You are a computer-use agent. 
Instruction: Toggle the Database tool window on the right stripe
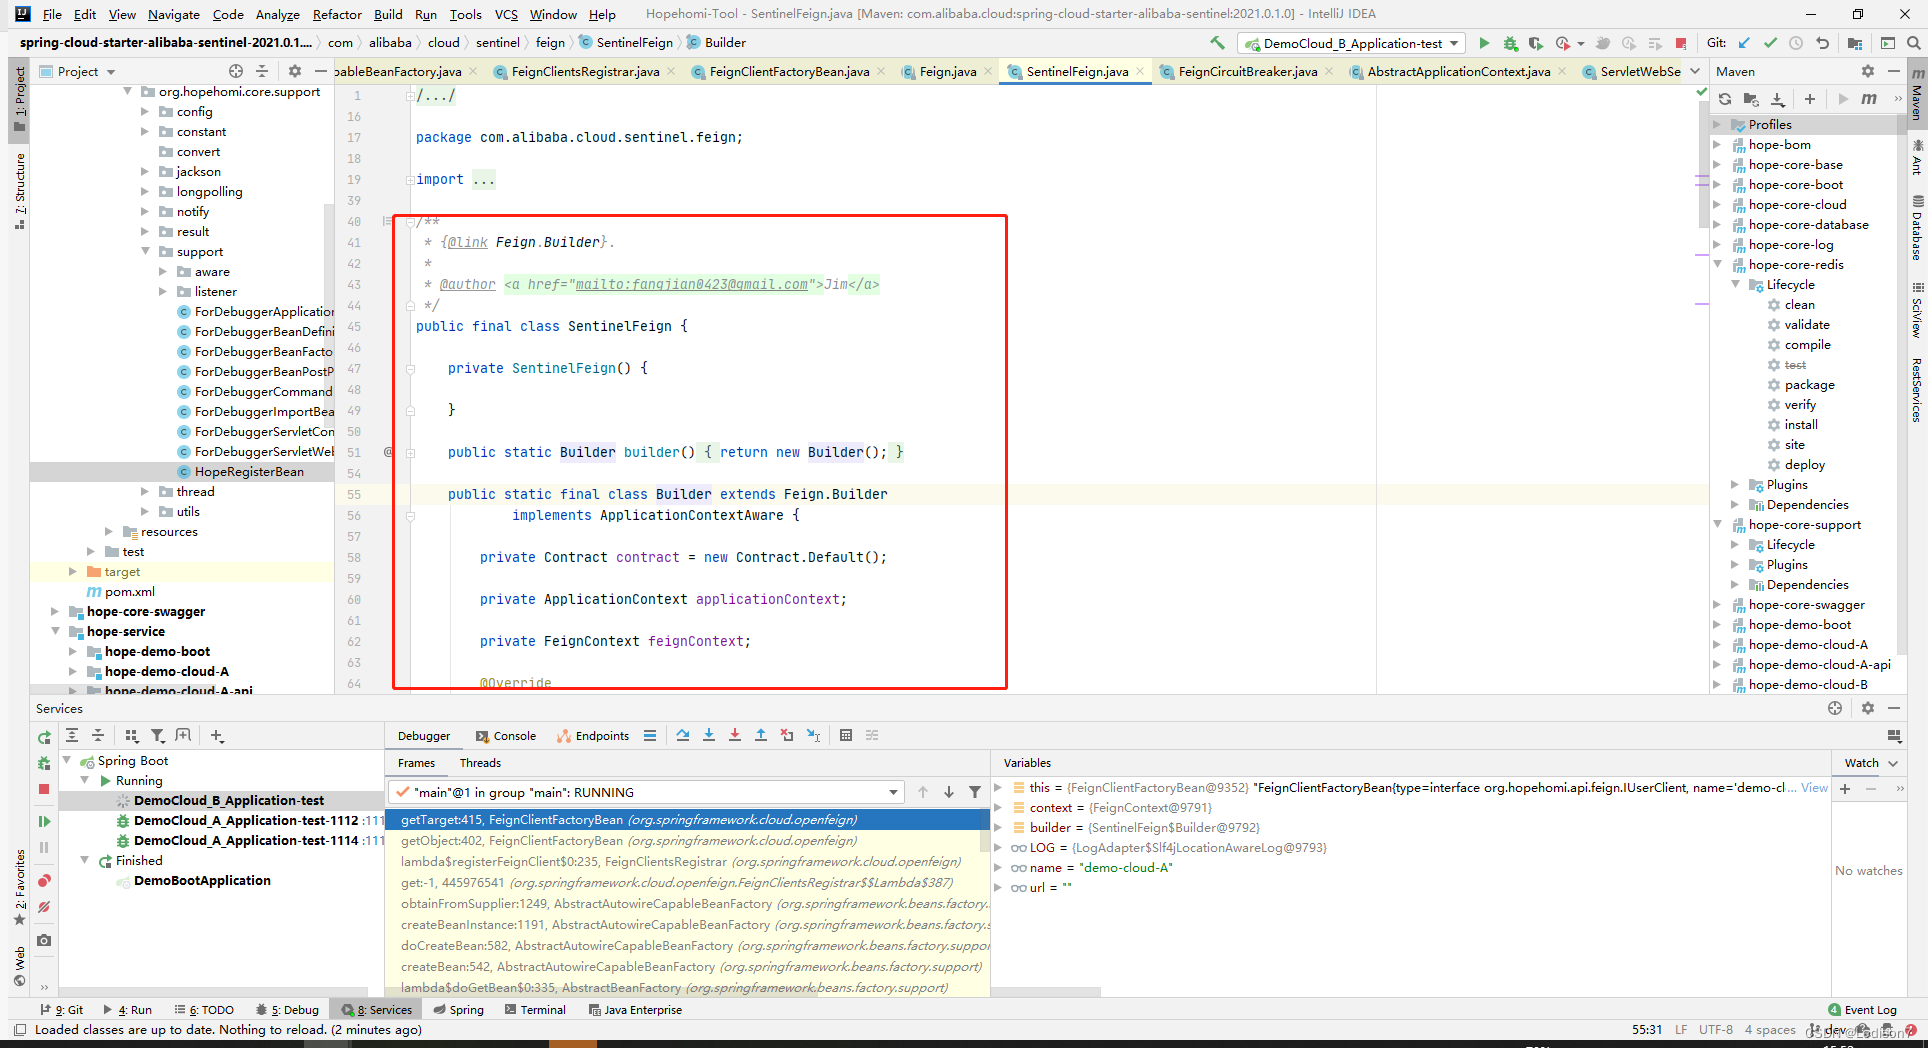pyautogui.click(x=1917, y=228)
